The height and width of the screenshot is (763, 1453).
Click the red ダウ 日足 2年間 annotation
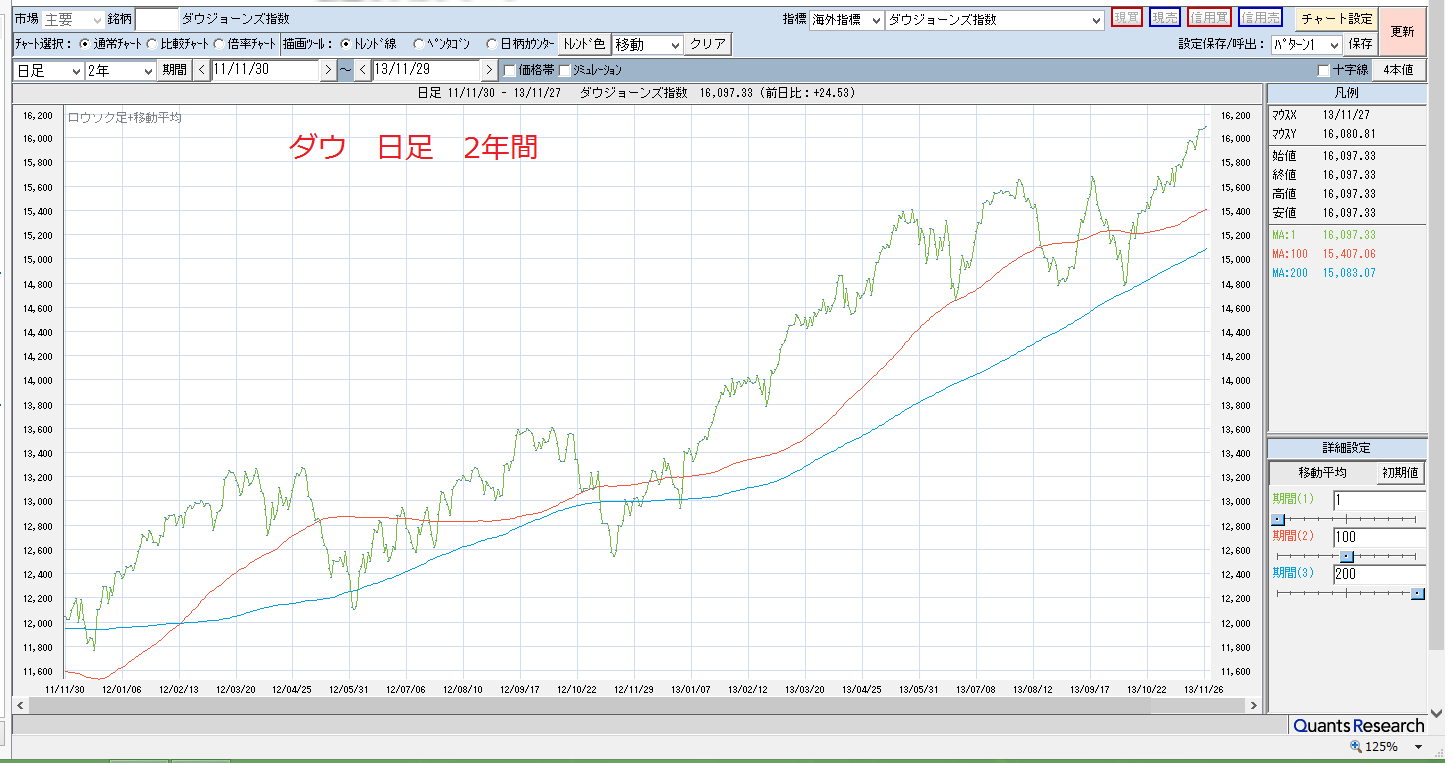click(x=413, y=147)
